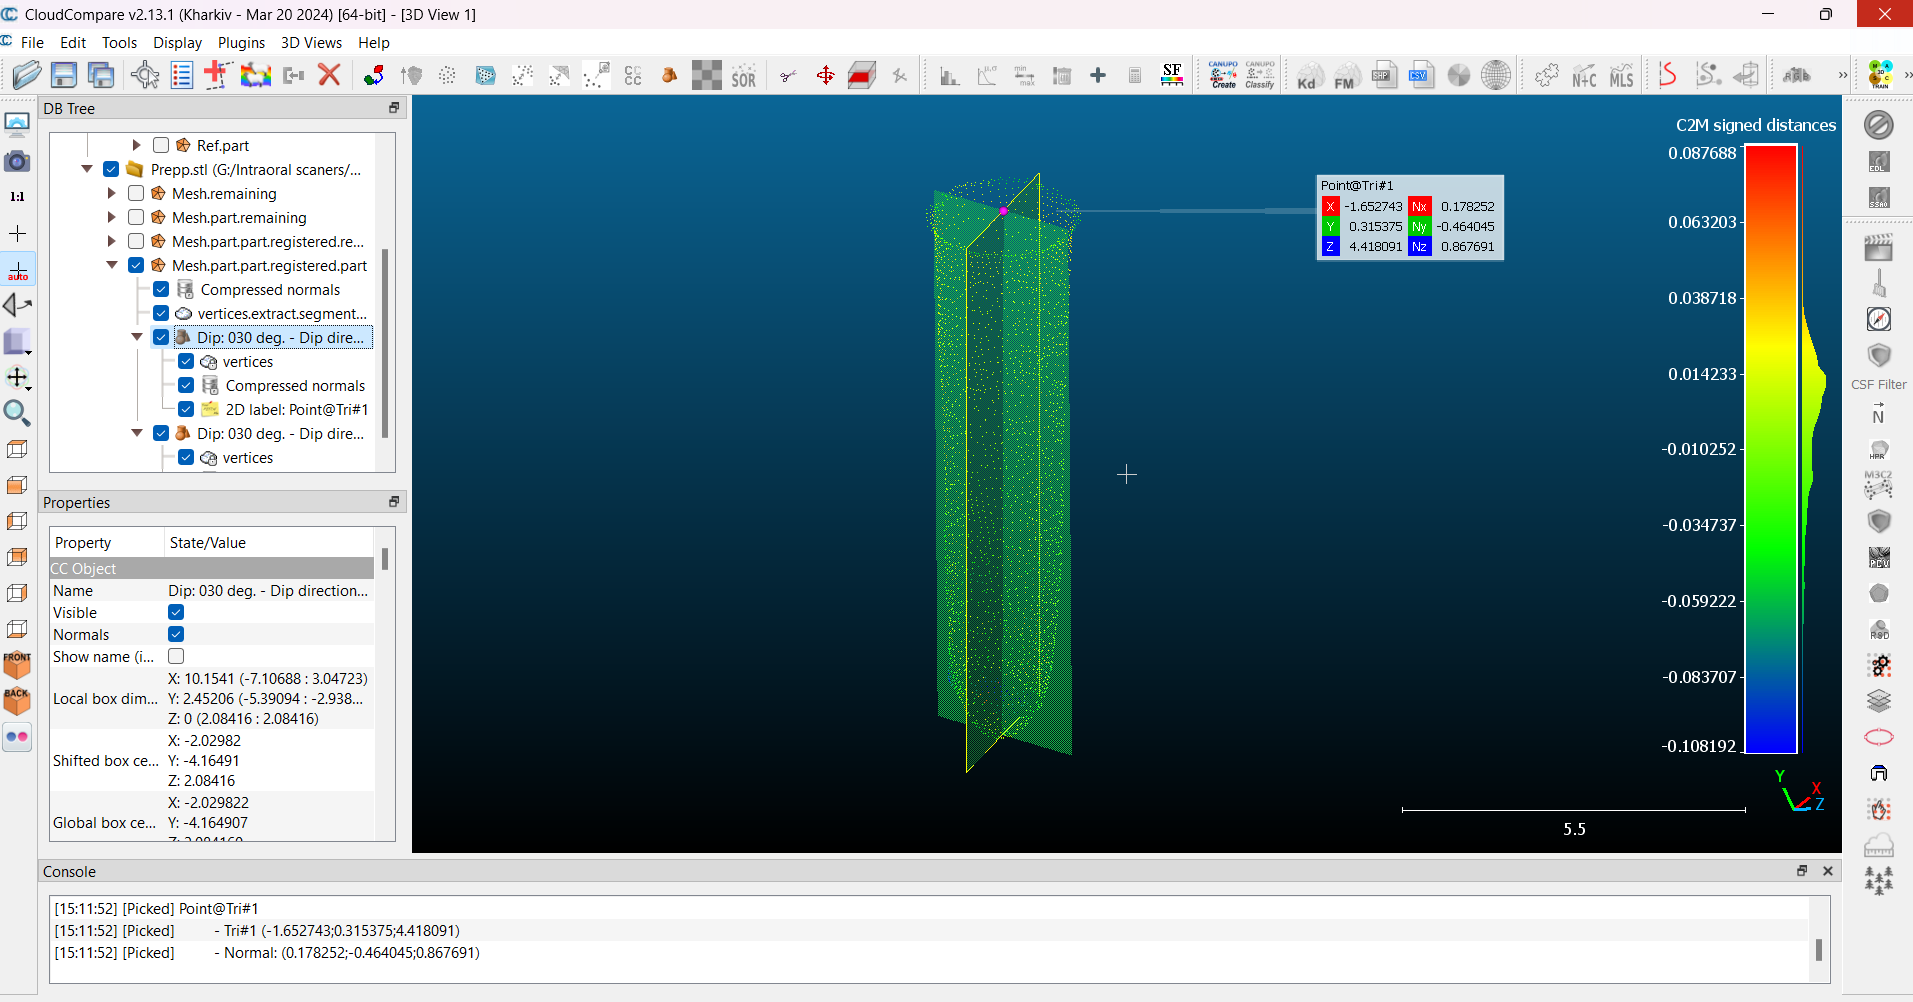This screenshot has width=1913, height=1002.
Task: Enable the Ref.part checkbox
Action: pos(161,146)
